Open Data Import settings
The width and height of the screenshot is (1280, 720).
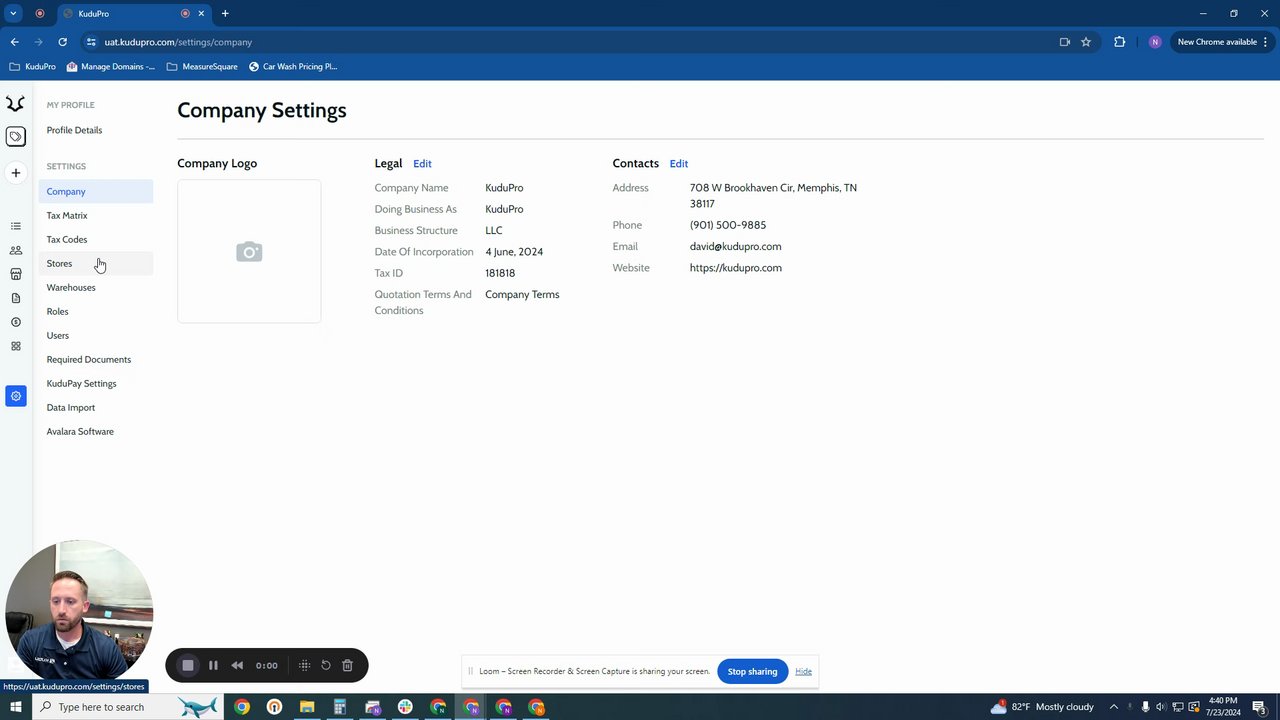tap(71, 407)
